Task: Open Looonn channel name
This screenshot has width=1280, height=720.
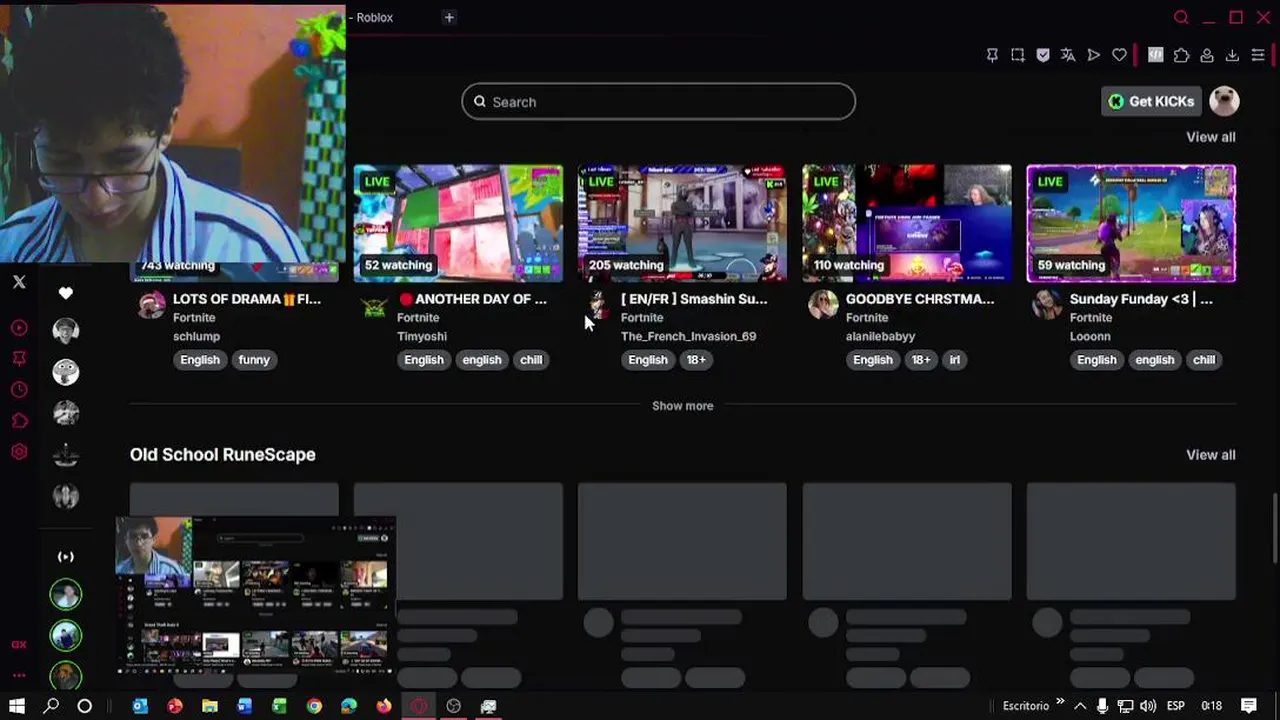Action: (1090, 337)
